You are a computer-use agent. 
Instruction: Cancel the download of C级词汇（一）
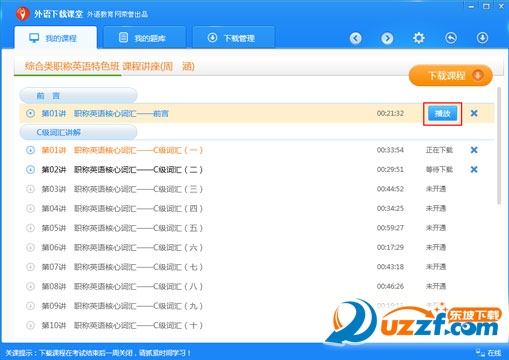click(x=474, y=150)
